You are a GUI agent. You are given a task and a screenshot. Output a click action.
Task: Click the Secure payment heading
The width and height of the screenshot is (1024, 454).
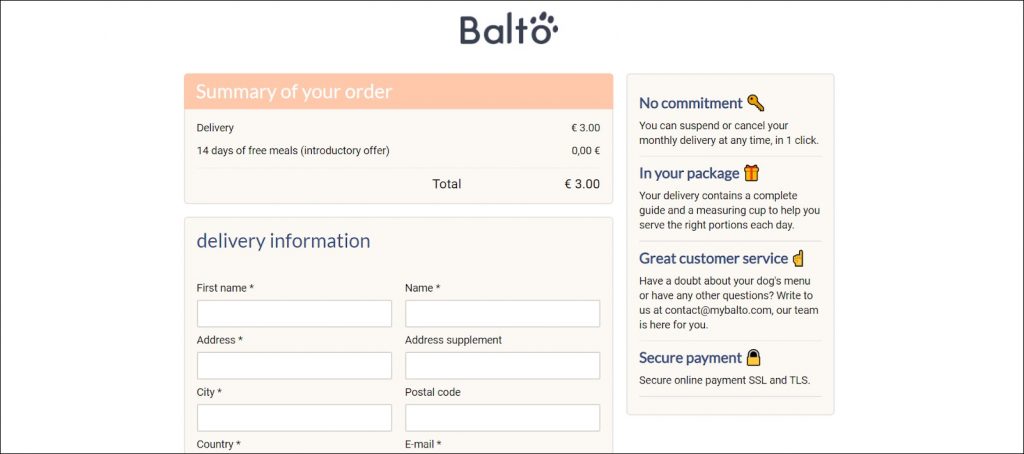[690, 358]
